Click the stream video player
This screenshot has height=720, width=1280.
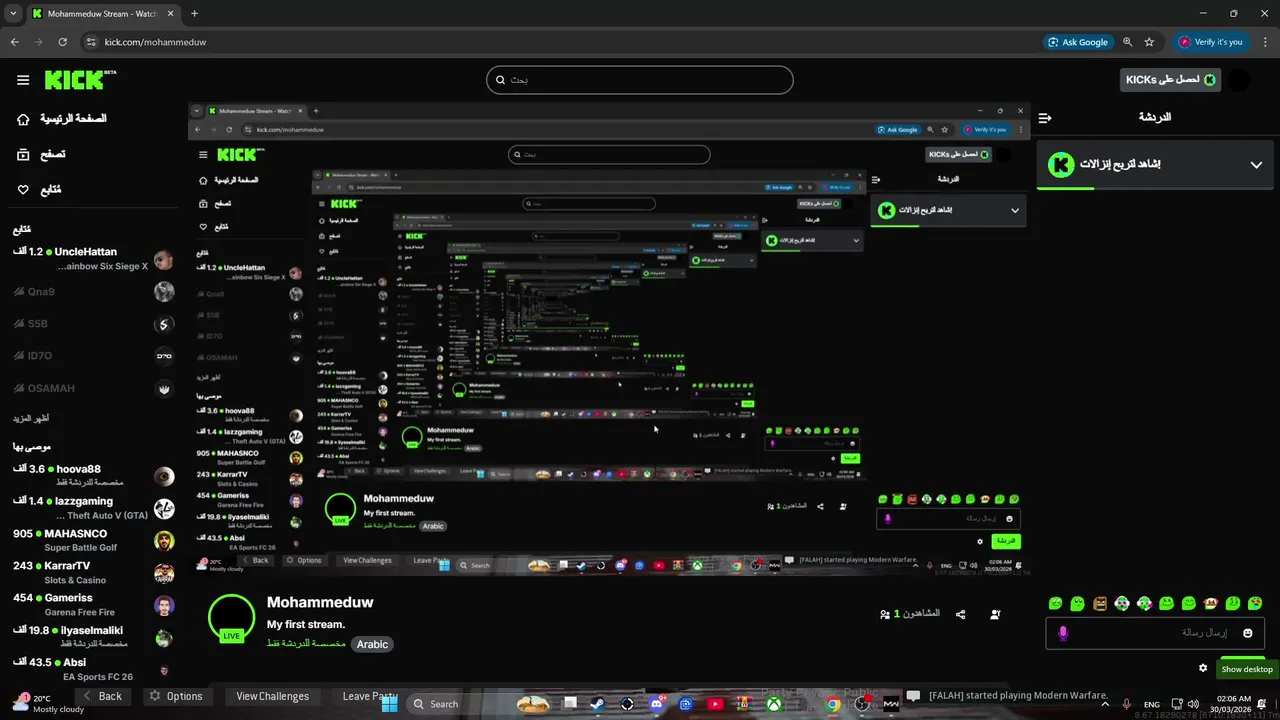pyautogui.click(x=609, y=338)
